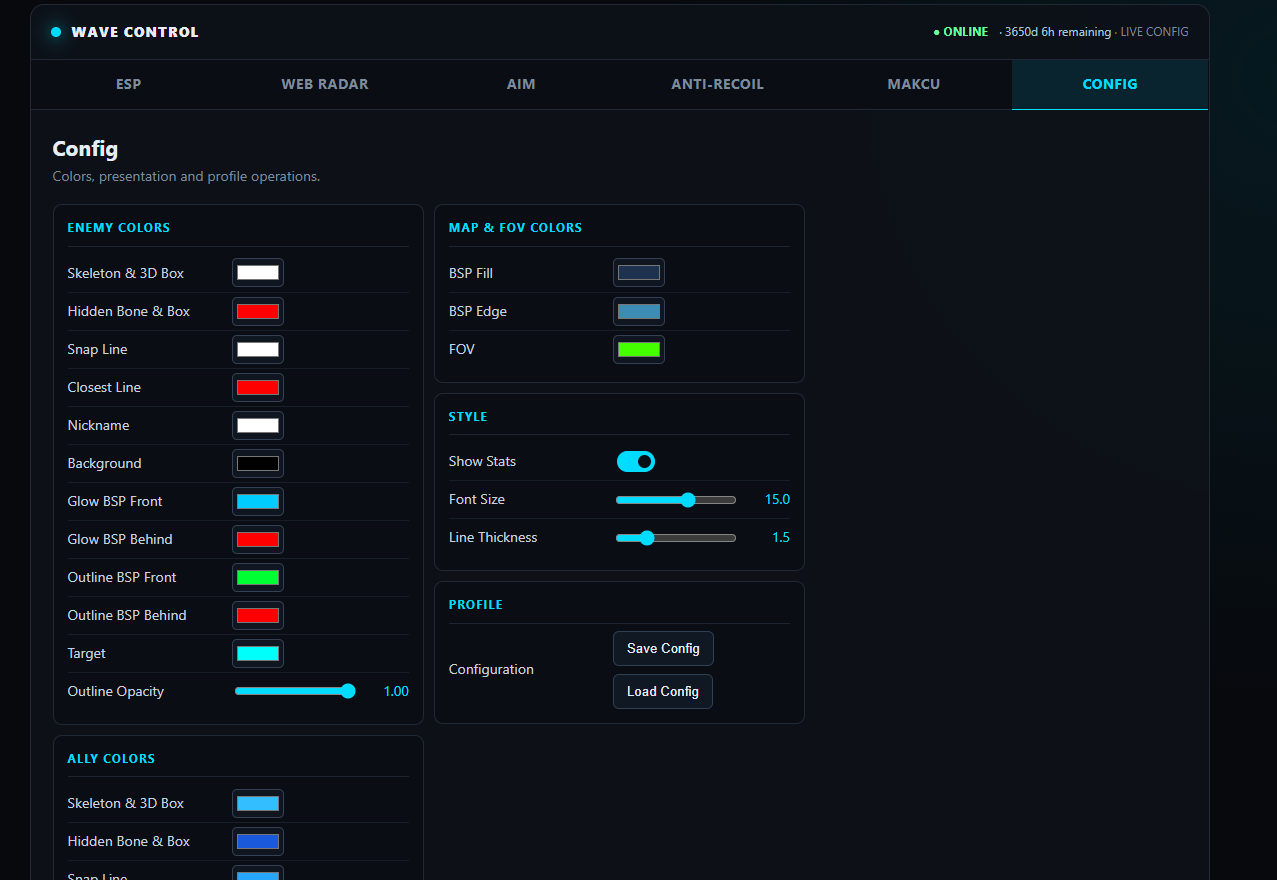Pick the enemy Snap Line color

[x=258, y=349]
